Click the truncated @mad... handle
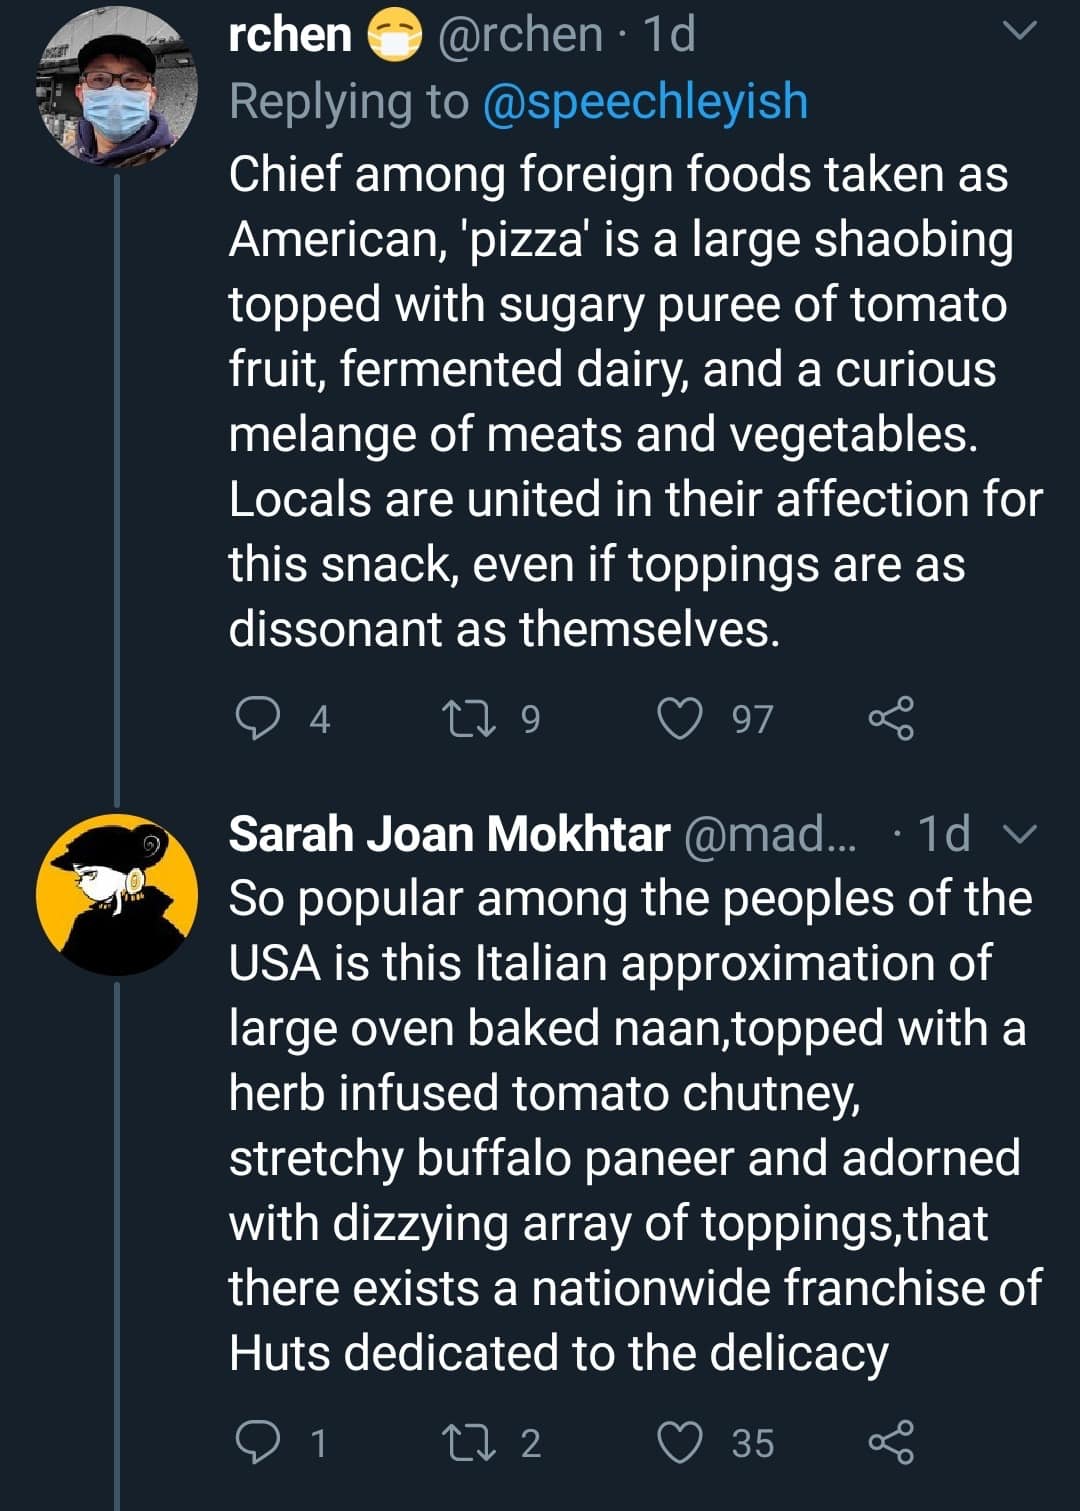Viewport: 1080px width, 1511px height. coord(770,833)
